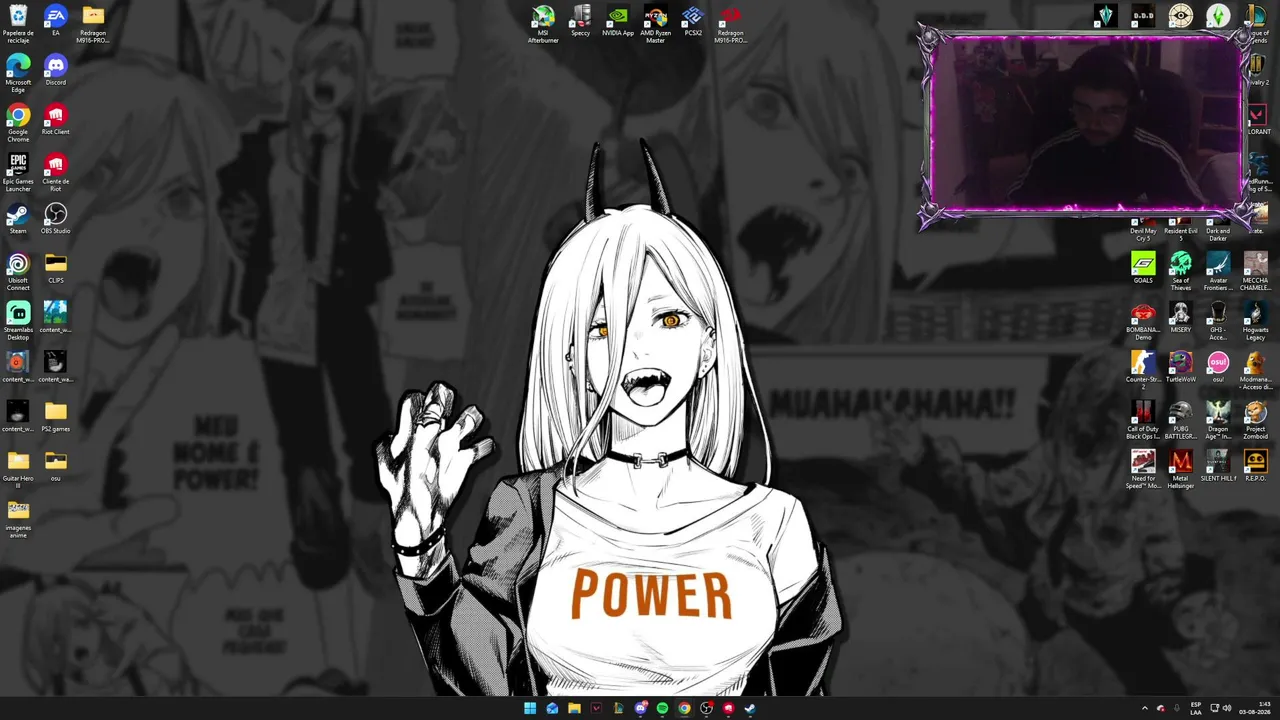
Task: Select the Metal Hellsinger shortcut
Action: pos(1181,470)
